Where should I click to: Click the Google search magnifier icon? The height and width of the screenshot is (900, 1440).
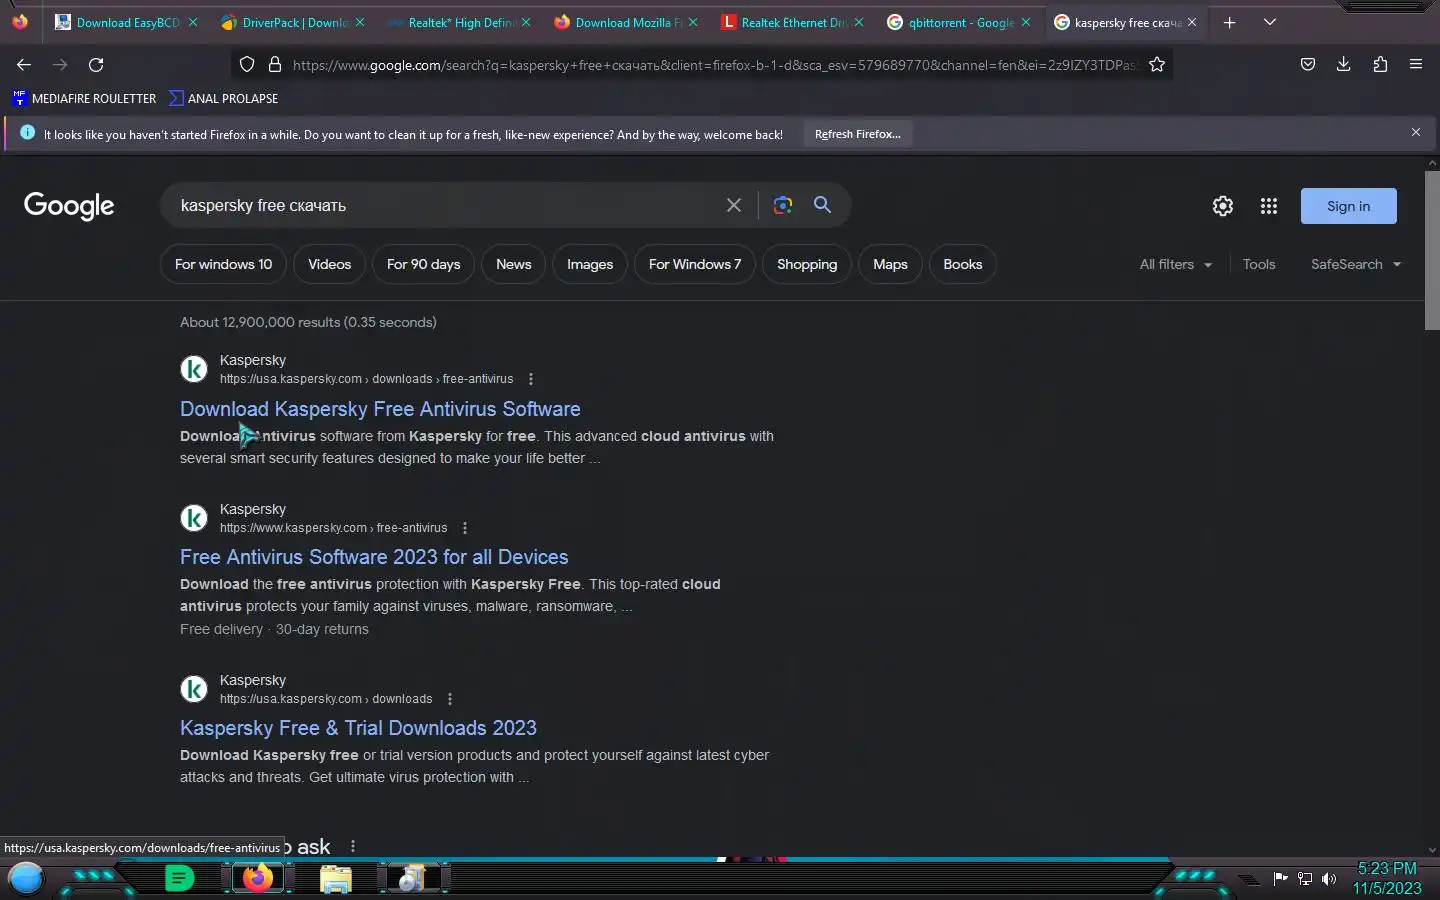(822, 205)
